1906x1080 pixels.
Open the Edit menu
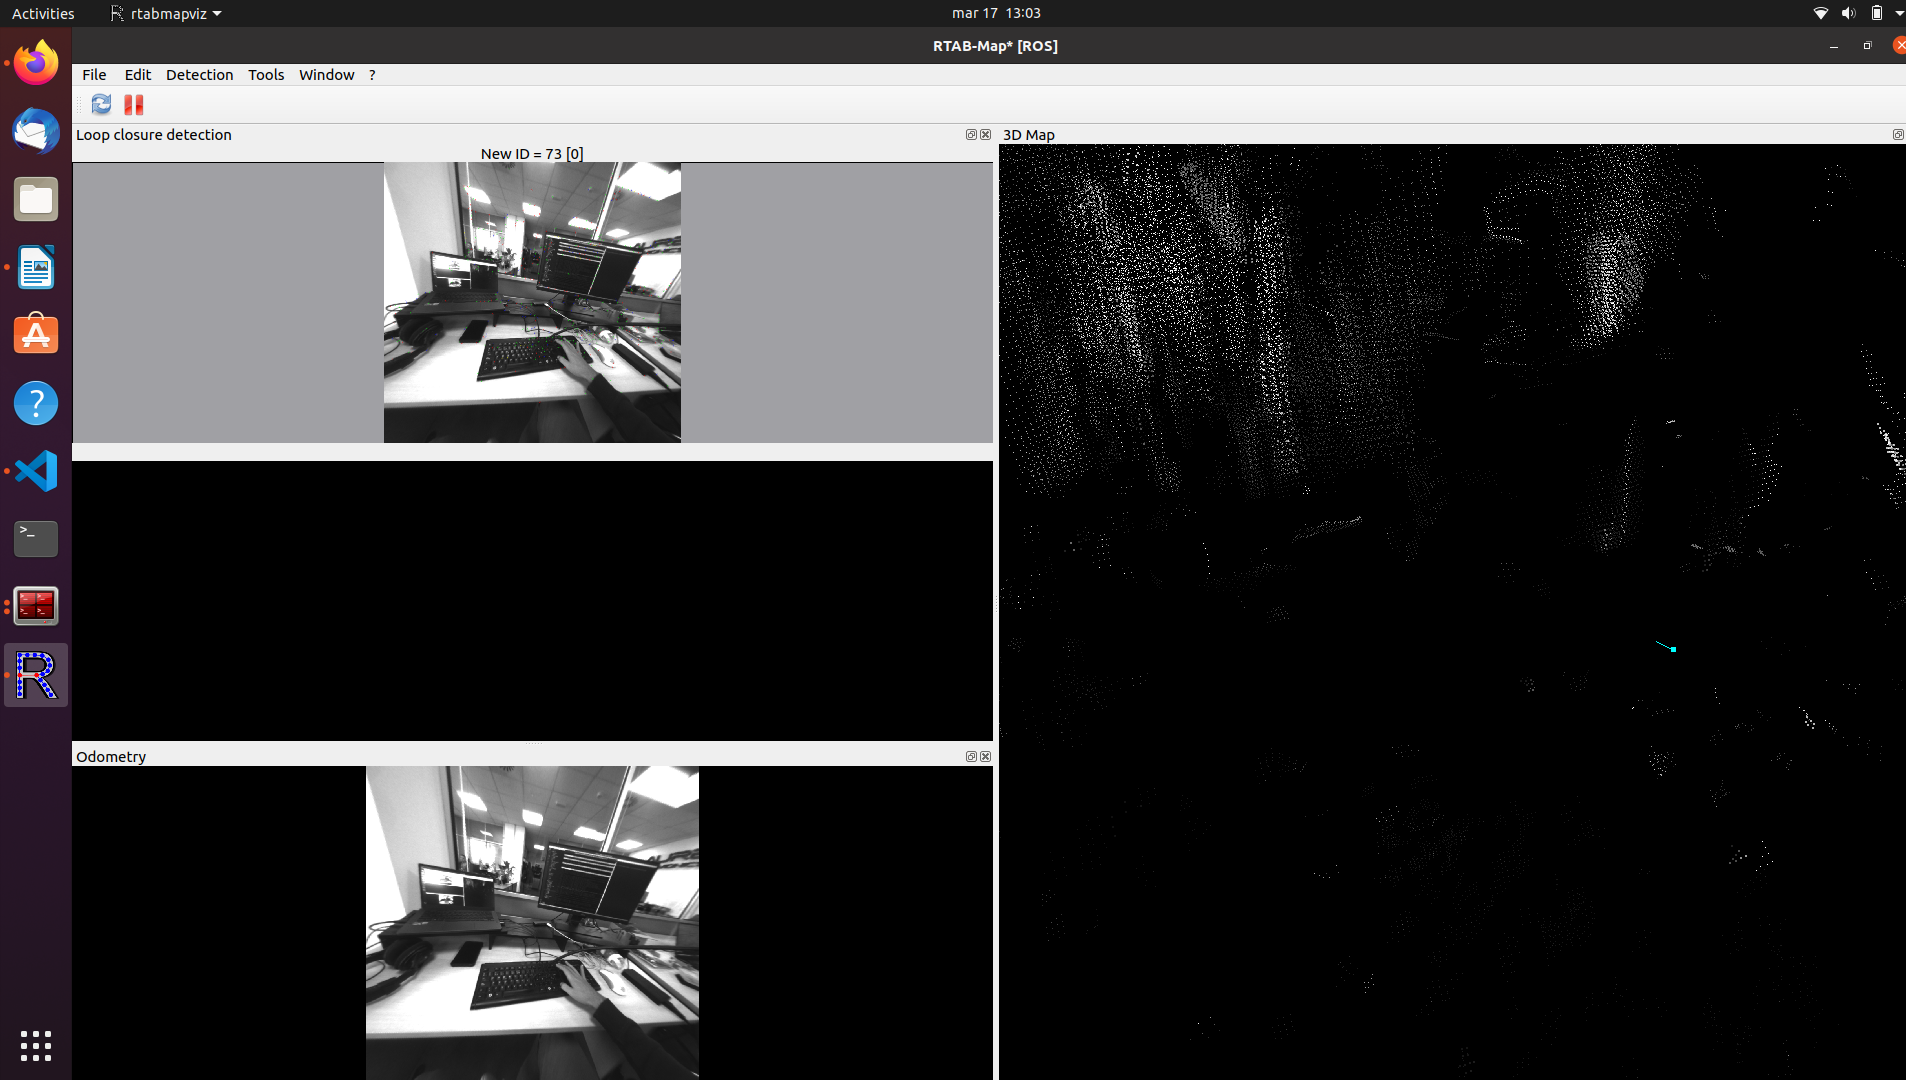point(137,75)
